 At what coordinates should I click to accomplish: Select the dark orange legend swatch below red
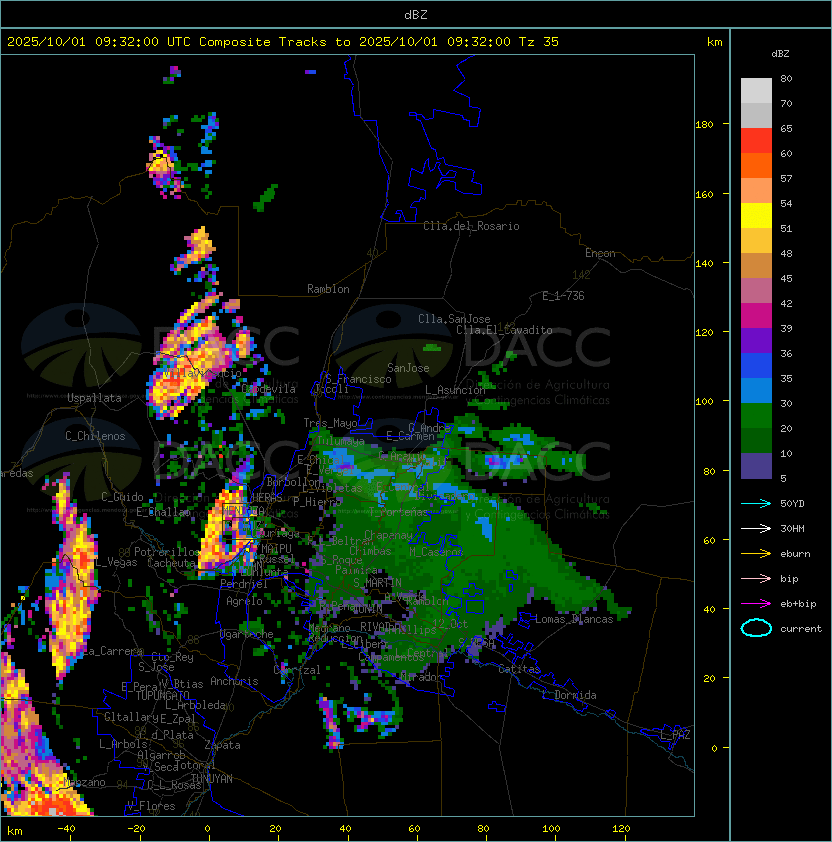pos(756,165)
